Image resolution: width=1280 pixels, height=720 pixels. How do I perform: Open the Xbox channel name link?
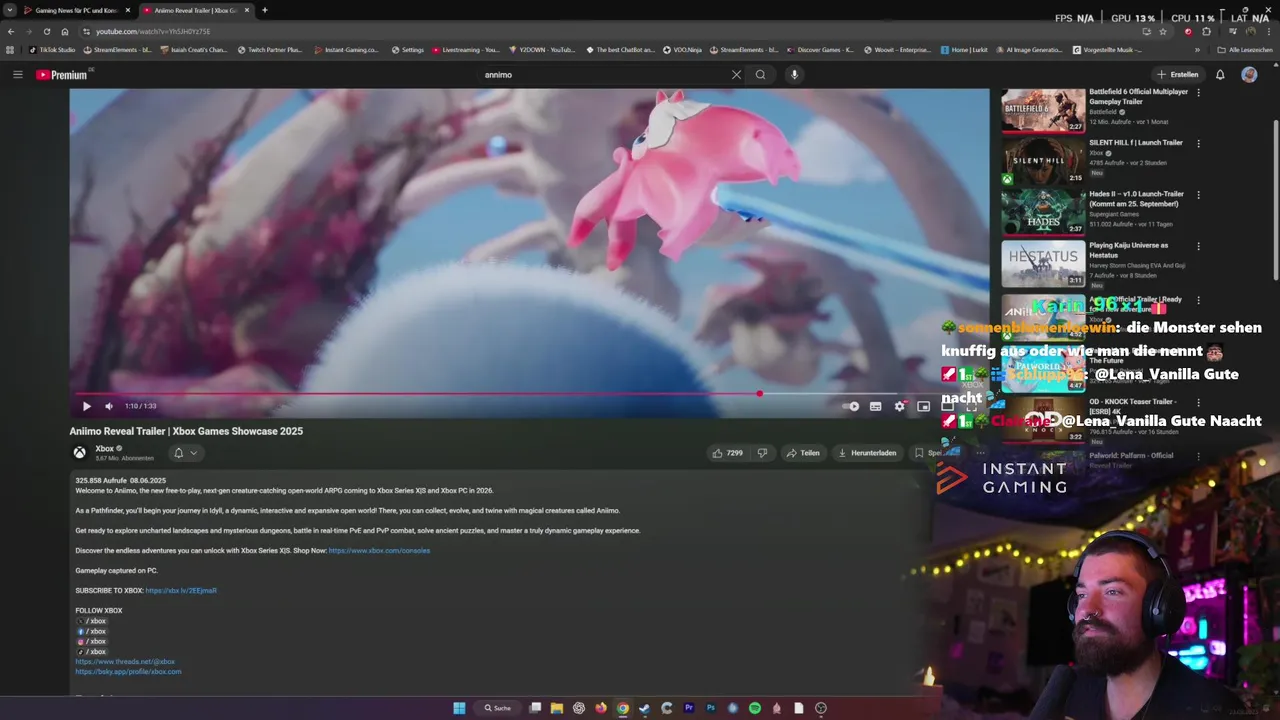[104, 449]
